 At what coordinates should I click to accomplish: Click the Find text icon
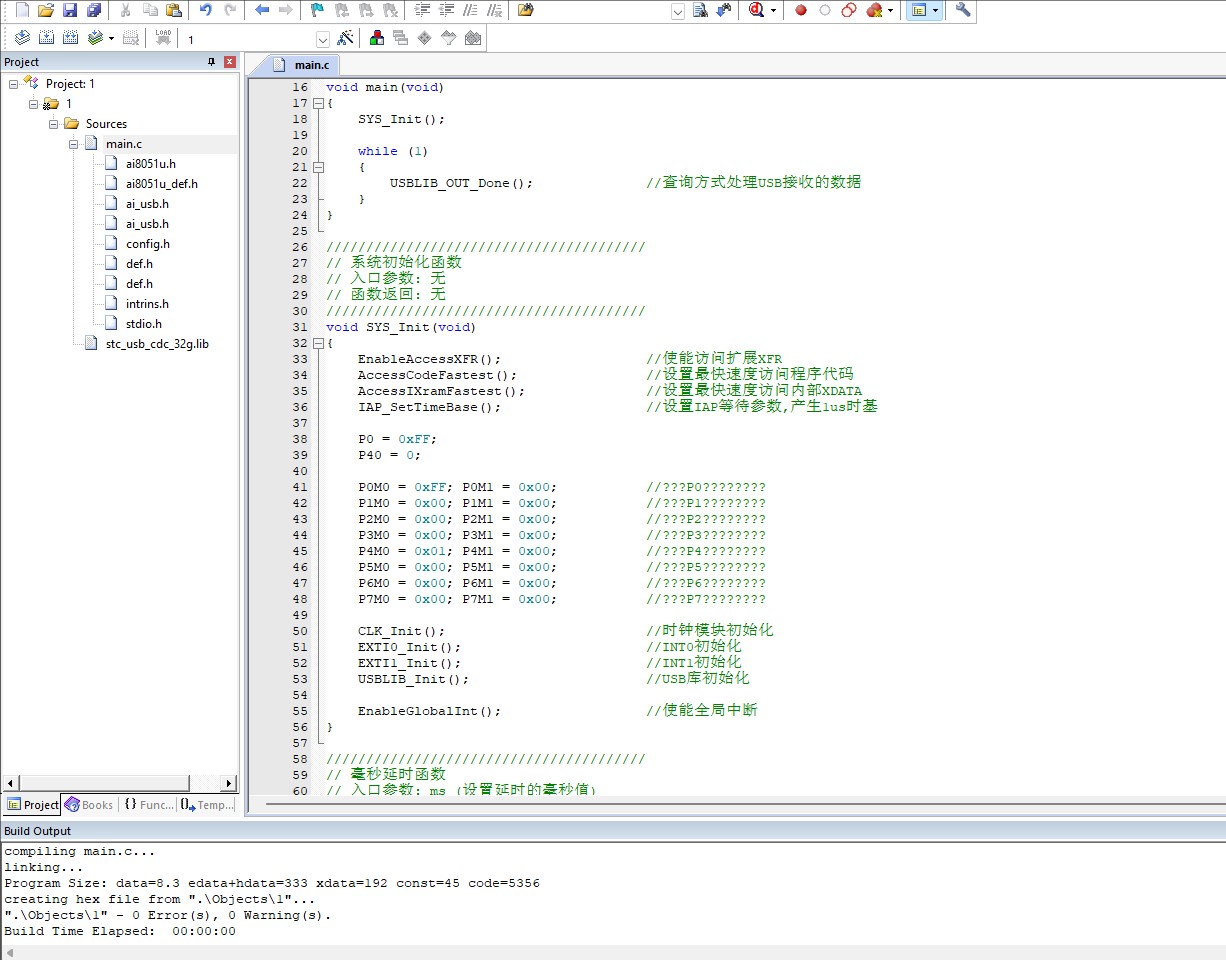coord(700,10)
